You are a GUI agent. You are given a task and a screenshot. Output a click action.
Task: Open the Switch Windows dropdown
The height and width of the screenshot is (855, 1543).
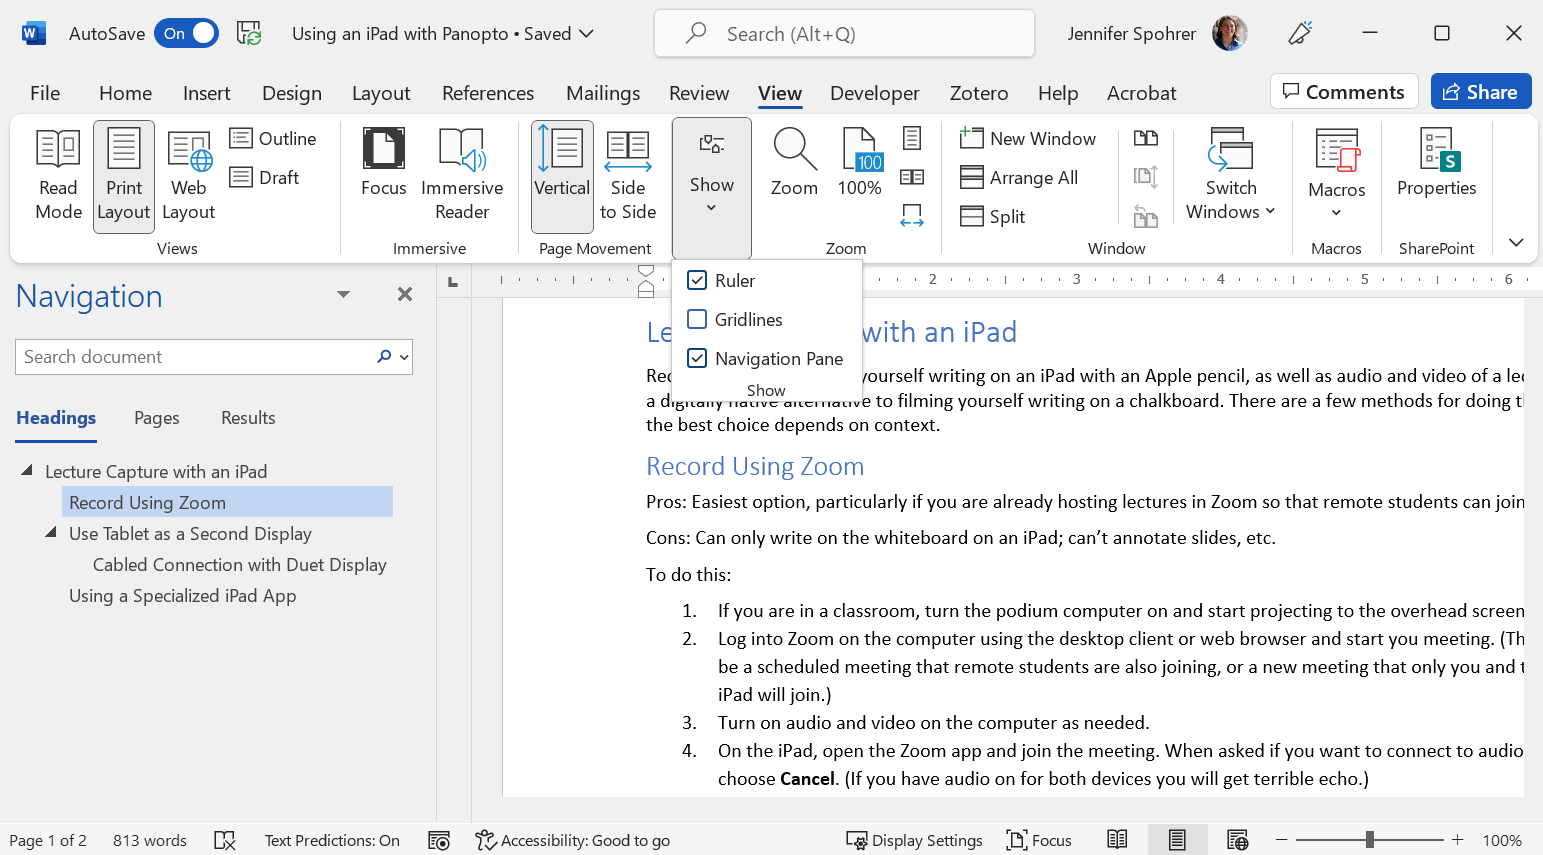coord(1231,176)
